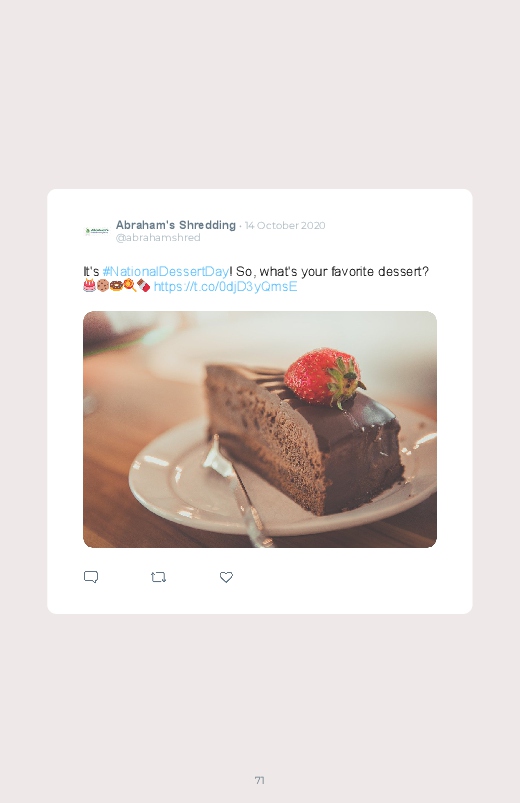Open the chocolate cake photo
Viewport: 520px width, 803px height.
[x=260, y=429]
